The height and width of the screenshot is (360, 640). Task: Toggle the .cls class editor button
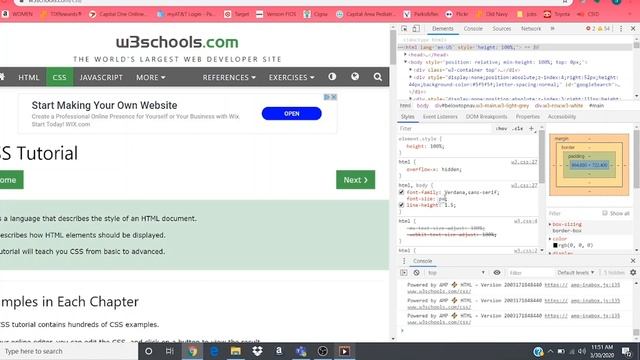[x=518, y=129]
